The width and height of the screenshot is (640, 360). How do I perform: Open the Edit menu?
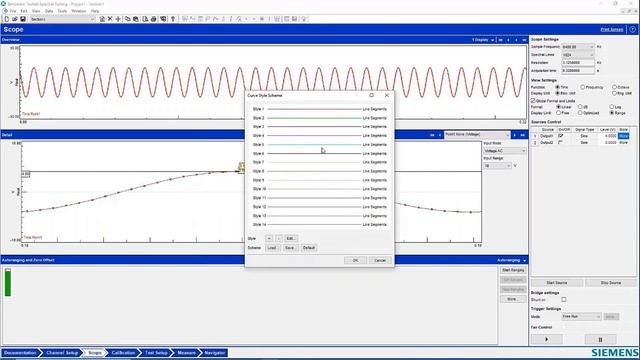[x=24, y=11]
